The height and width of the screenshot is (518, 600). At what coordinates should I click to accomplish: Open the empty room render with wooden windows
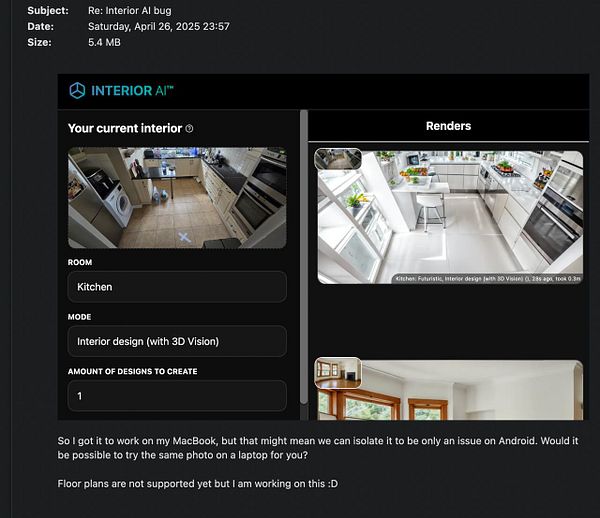coord(450,390)
